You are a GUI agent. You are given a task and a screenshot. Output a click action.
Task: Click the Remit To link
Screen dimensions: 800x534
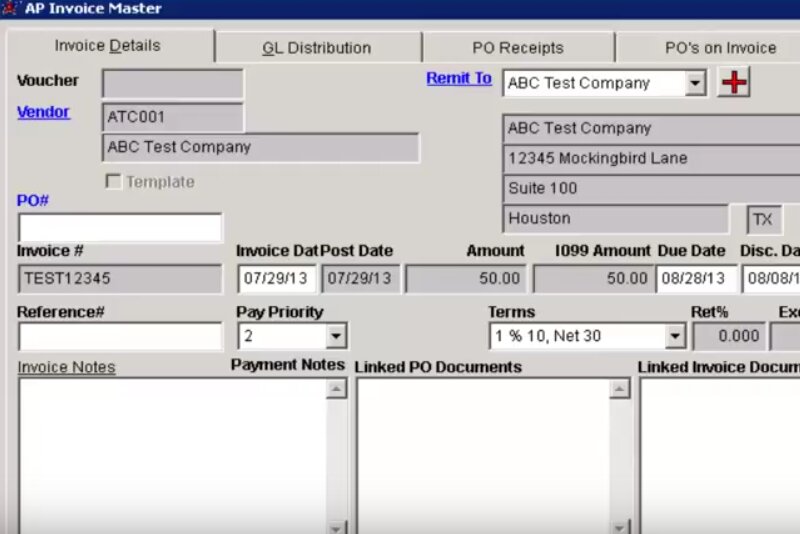(x=458, y=78)
